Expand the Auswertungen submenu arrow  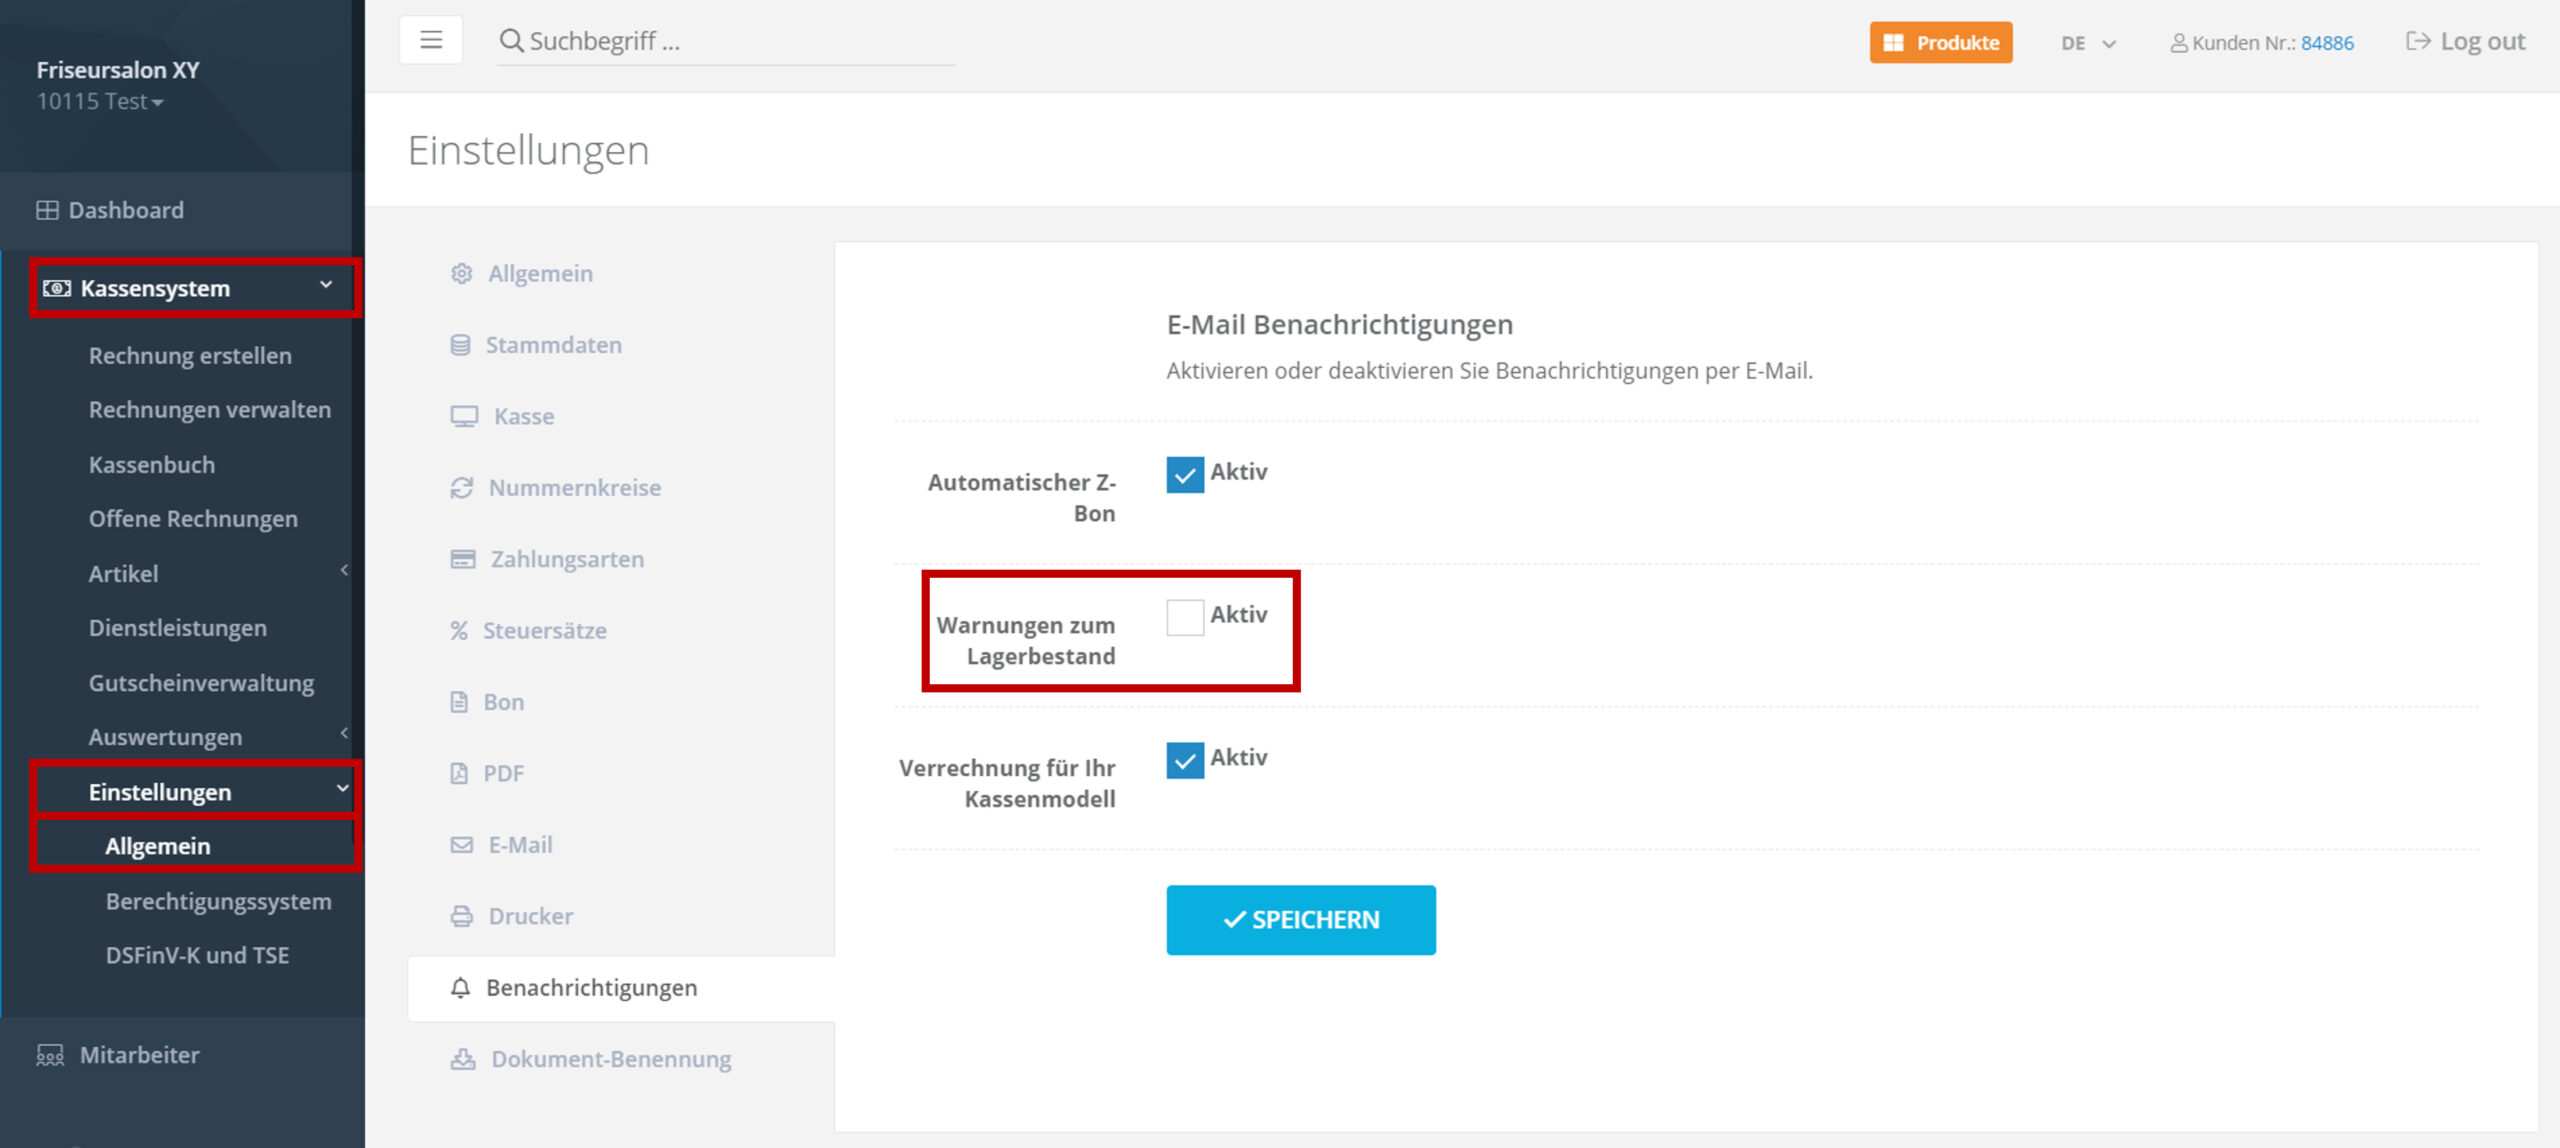tap(344, 733)
